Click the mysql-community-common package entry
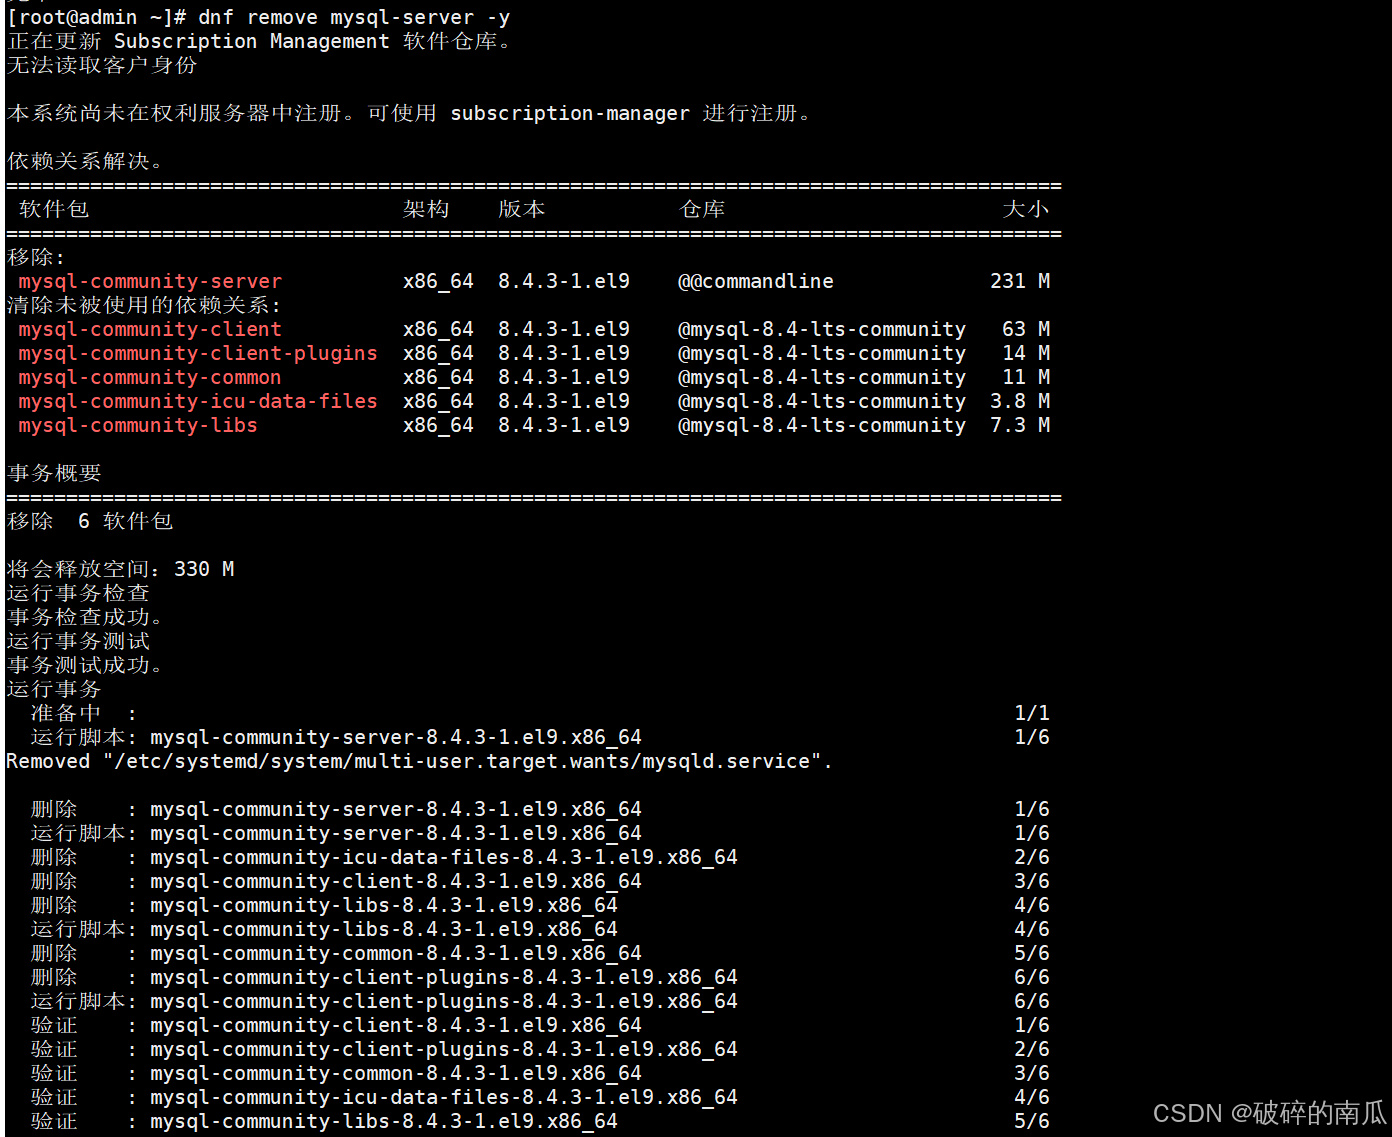Screen dimensions: 1392x1137 pos(148,377)
